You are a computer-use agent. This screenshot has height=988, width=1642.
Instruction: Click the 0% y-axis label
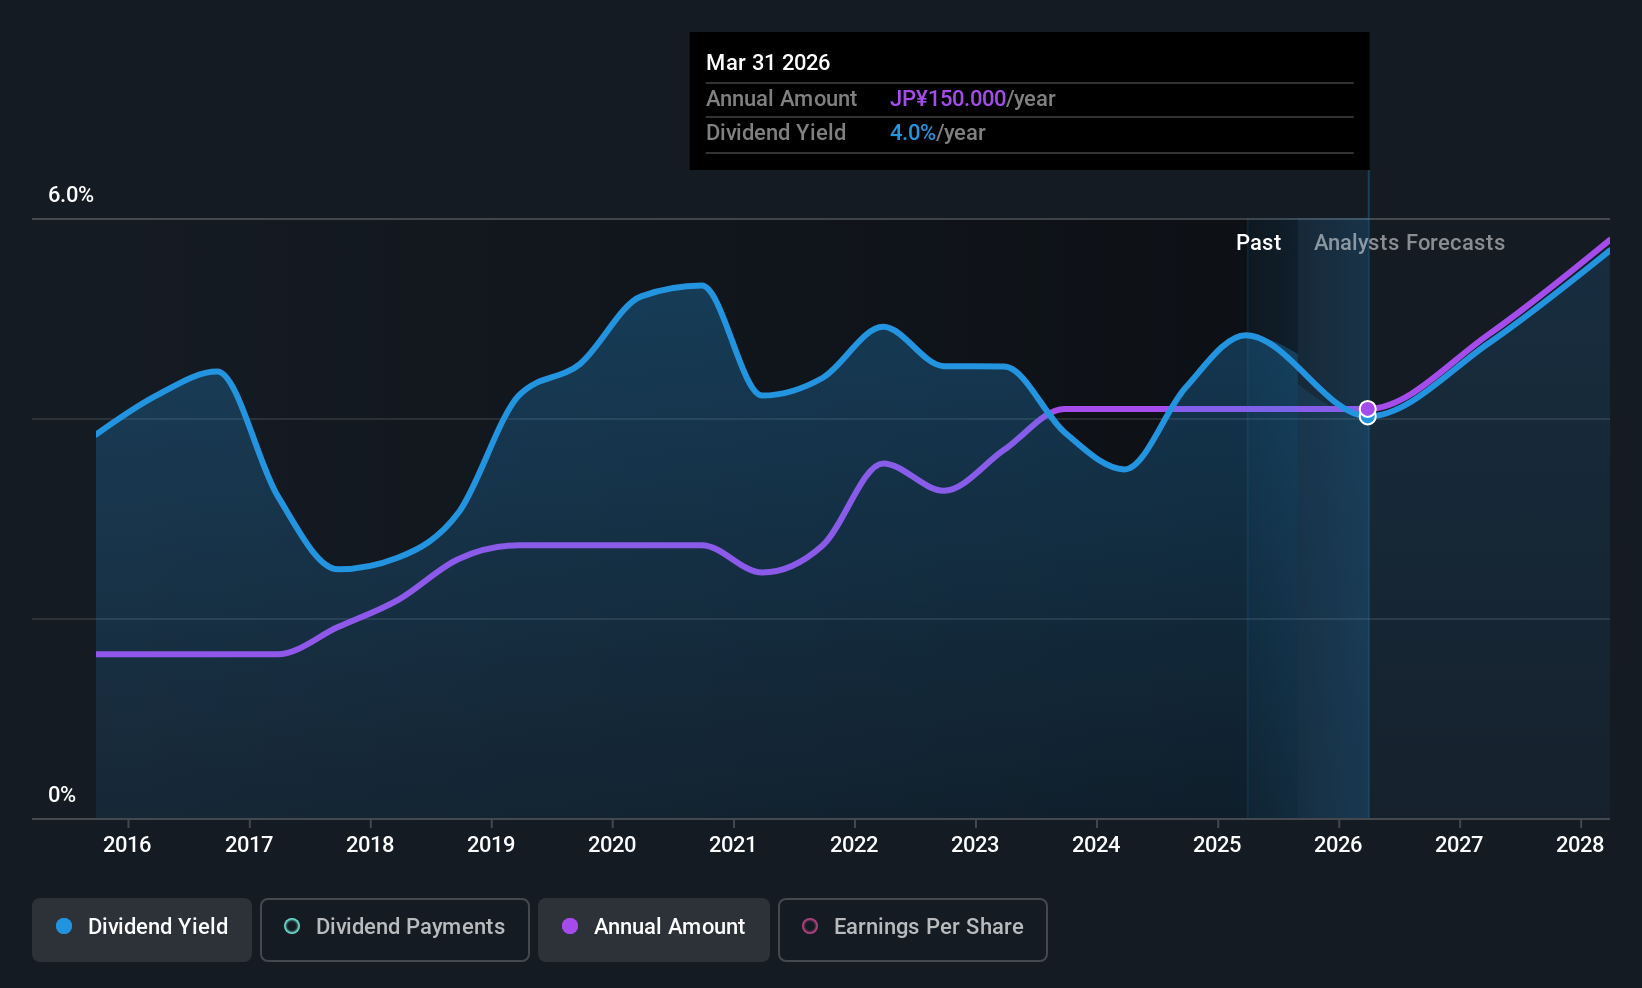click(62, 795)
